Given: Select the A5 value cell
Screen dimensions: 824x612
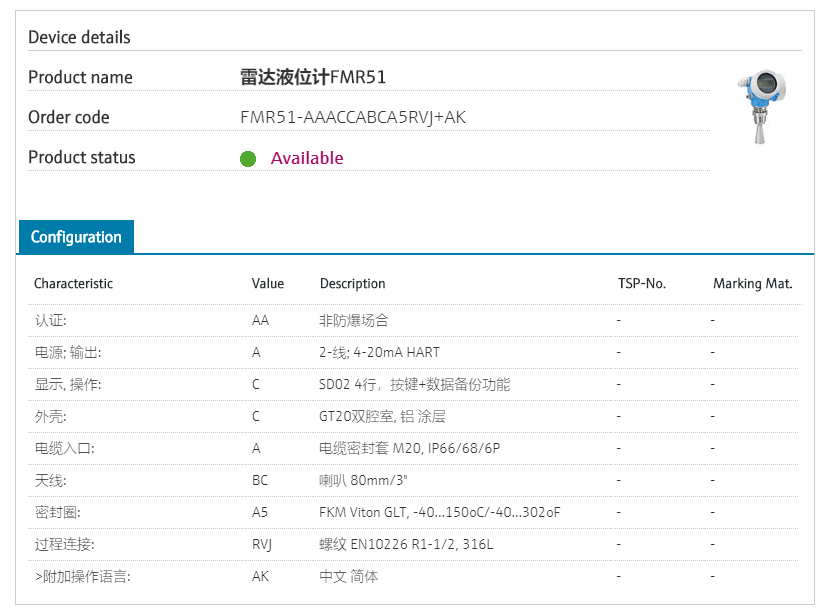Looking at the screenshot, I should (260, 513).
